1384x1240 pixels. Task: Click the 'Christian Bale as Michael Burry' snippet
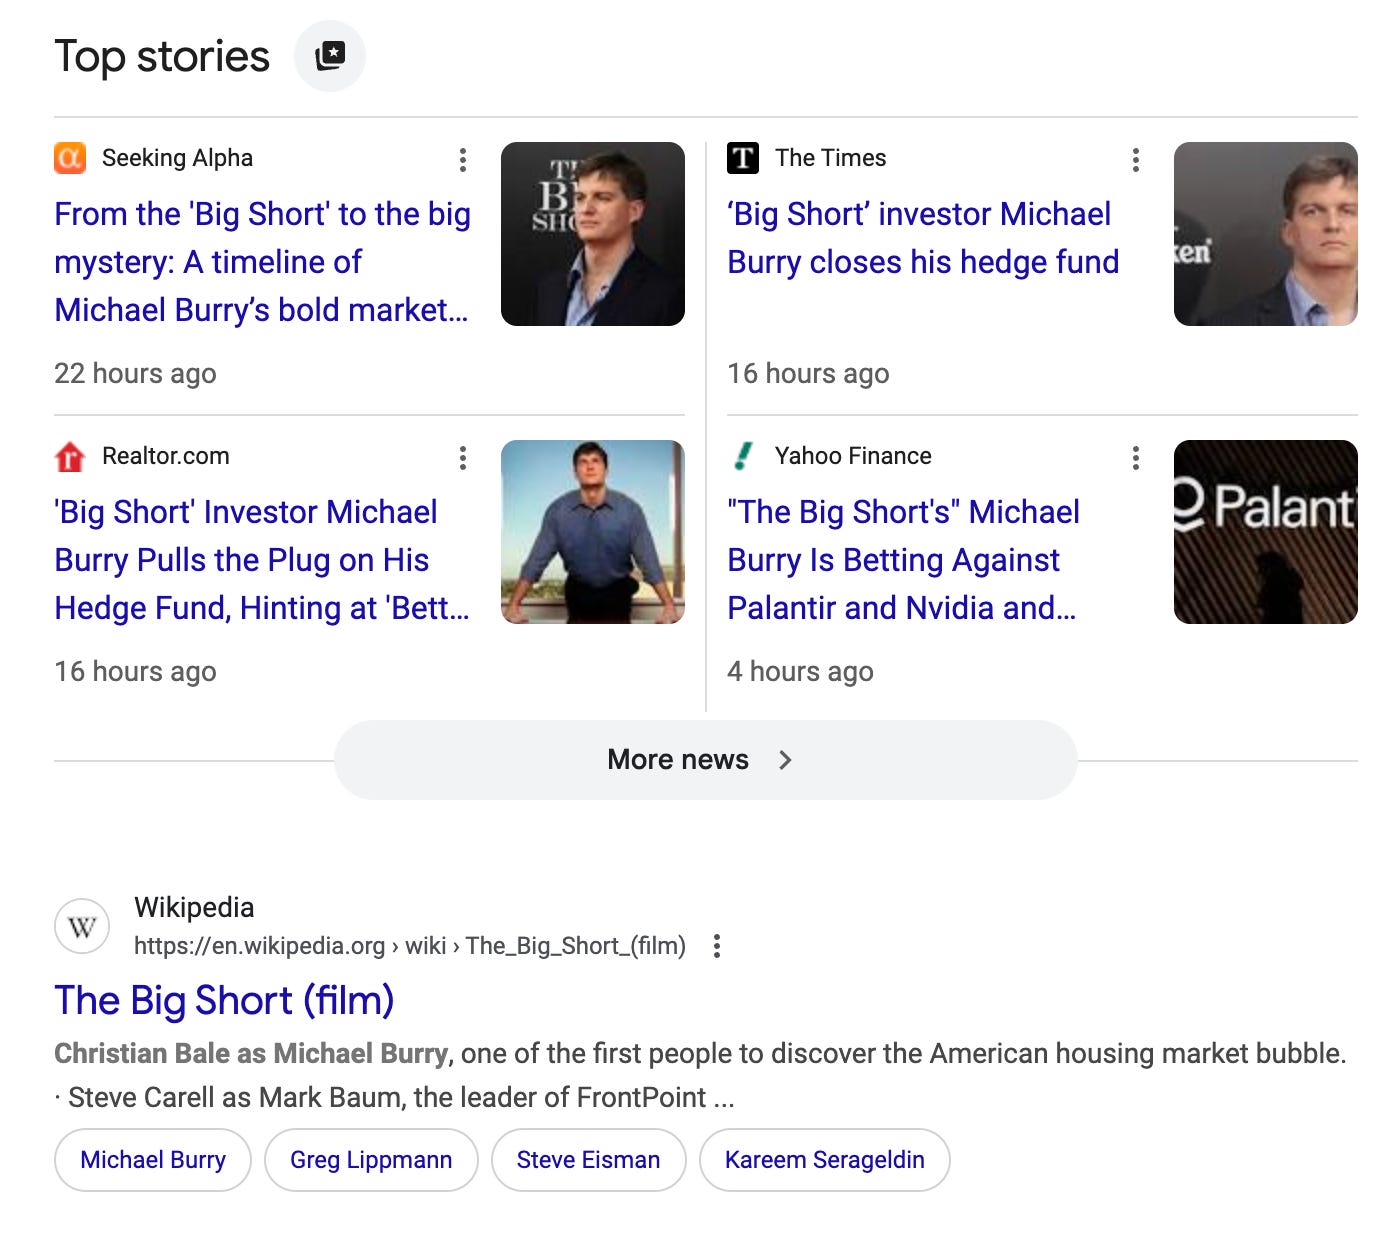(251, 1053)
